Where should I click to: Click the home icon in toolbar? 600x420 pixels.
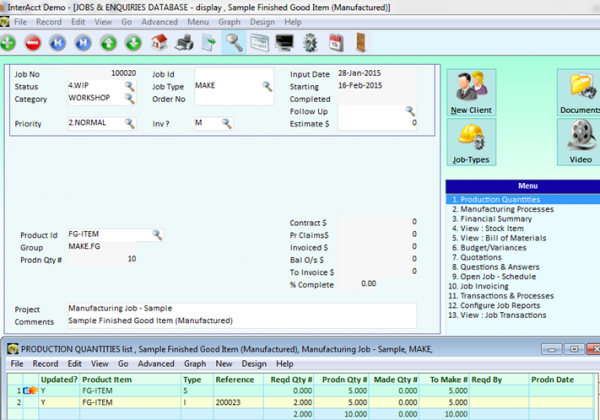tap(159, 42)
